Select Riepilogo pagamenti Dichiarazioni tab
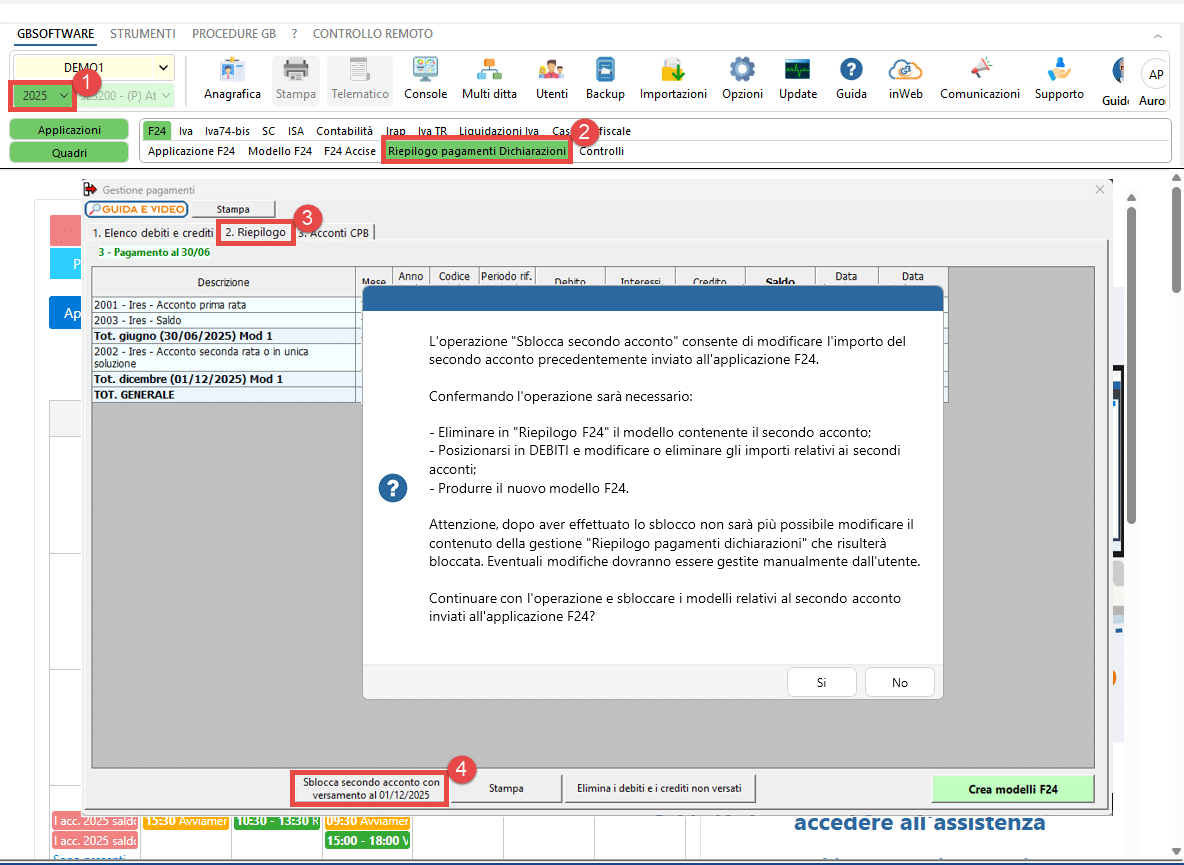This screenshot has height=865, width=1184. pos(476,151)
